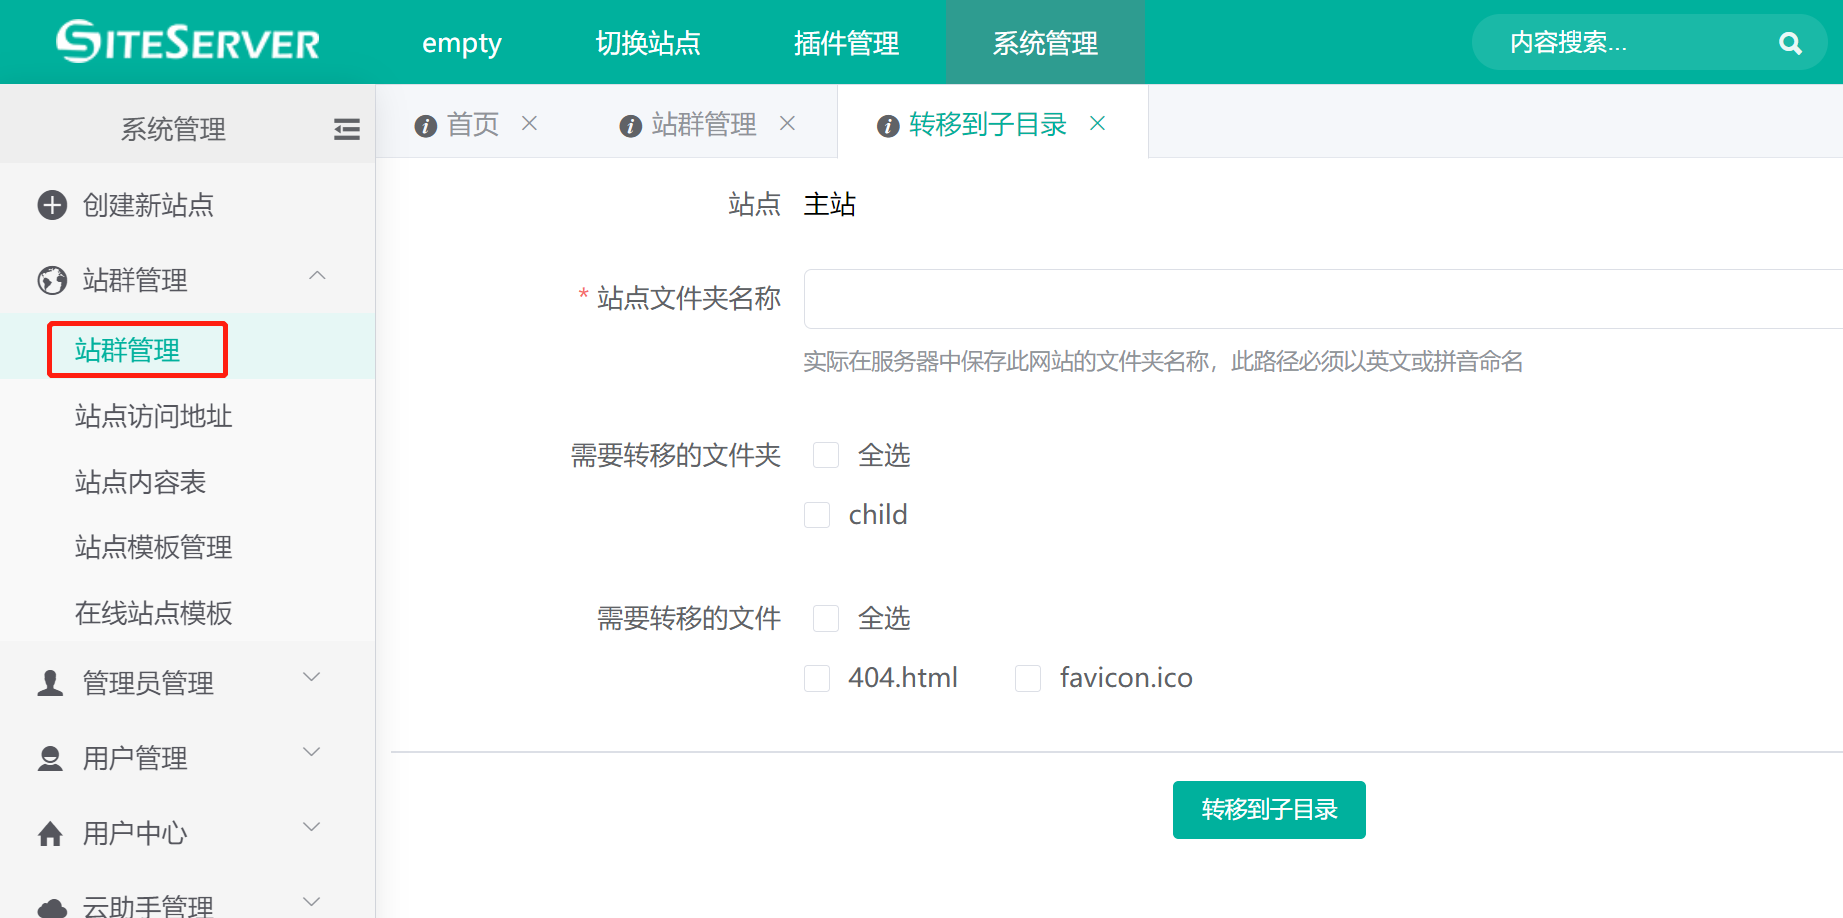The width and height of the screenshot is (1843, 918).
Task: Expand the 用户管理 section
Action: pyautogui.click(x=311, y=752)
